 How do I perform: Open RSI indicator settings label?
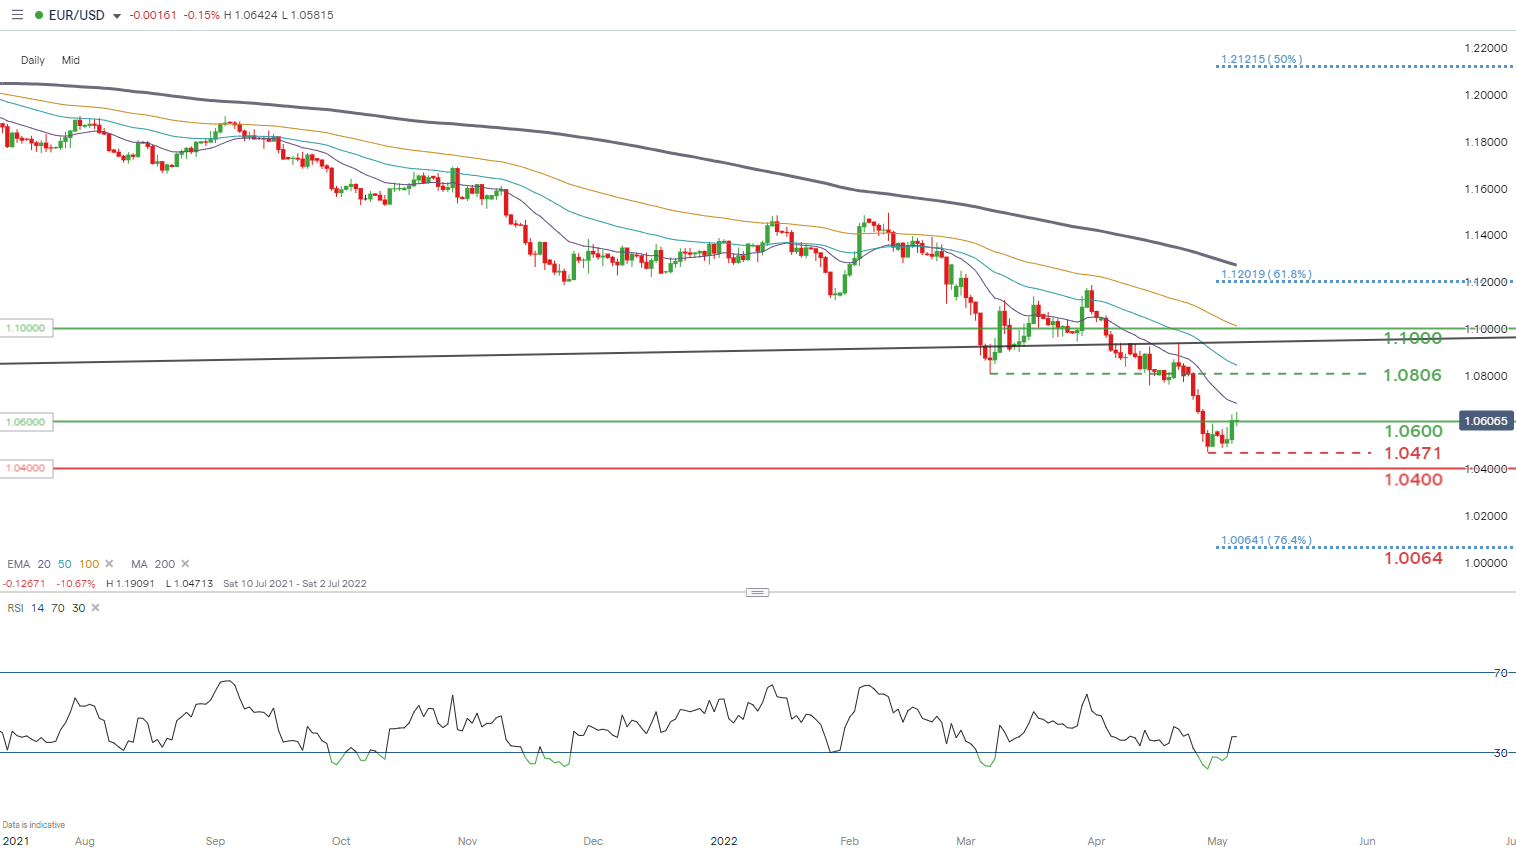pyautogui.click(x=15, y=608)
